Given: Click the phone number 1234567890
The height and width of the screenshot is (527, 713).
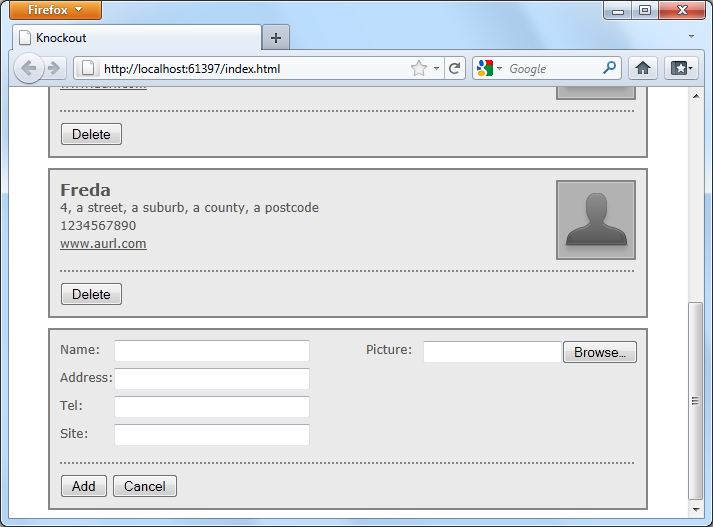Looking at the screenshot, I should [98, 226].
